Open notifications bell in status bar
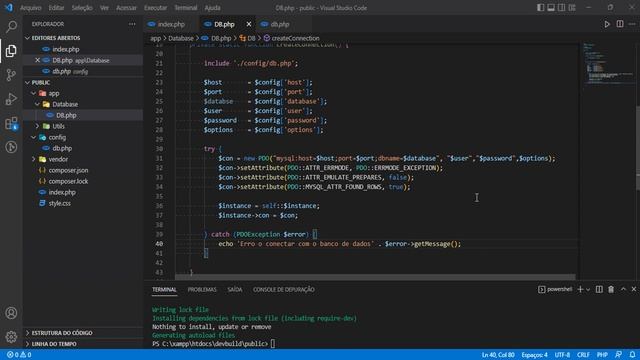The image size is (640, 360). click(632, 355)
